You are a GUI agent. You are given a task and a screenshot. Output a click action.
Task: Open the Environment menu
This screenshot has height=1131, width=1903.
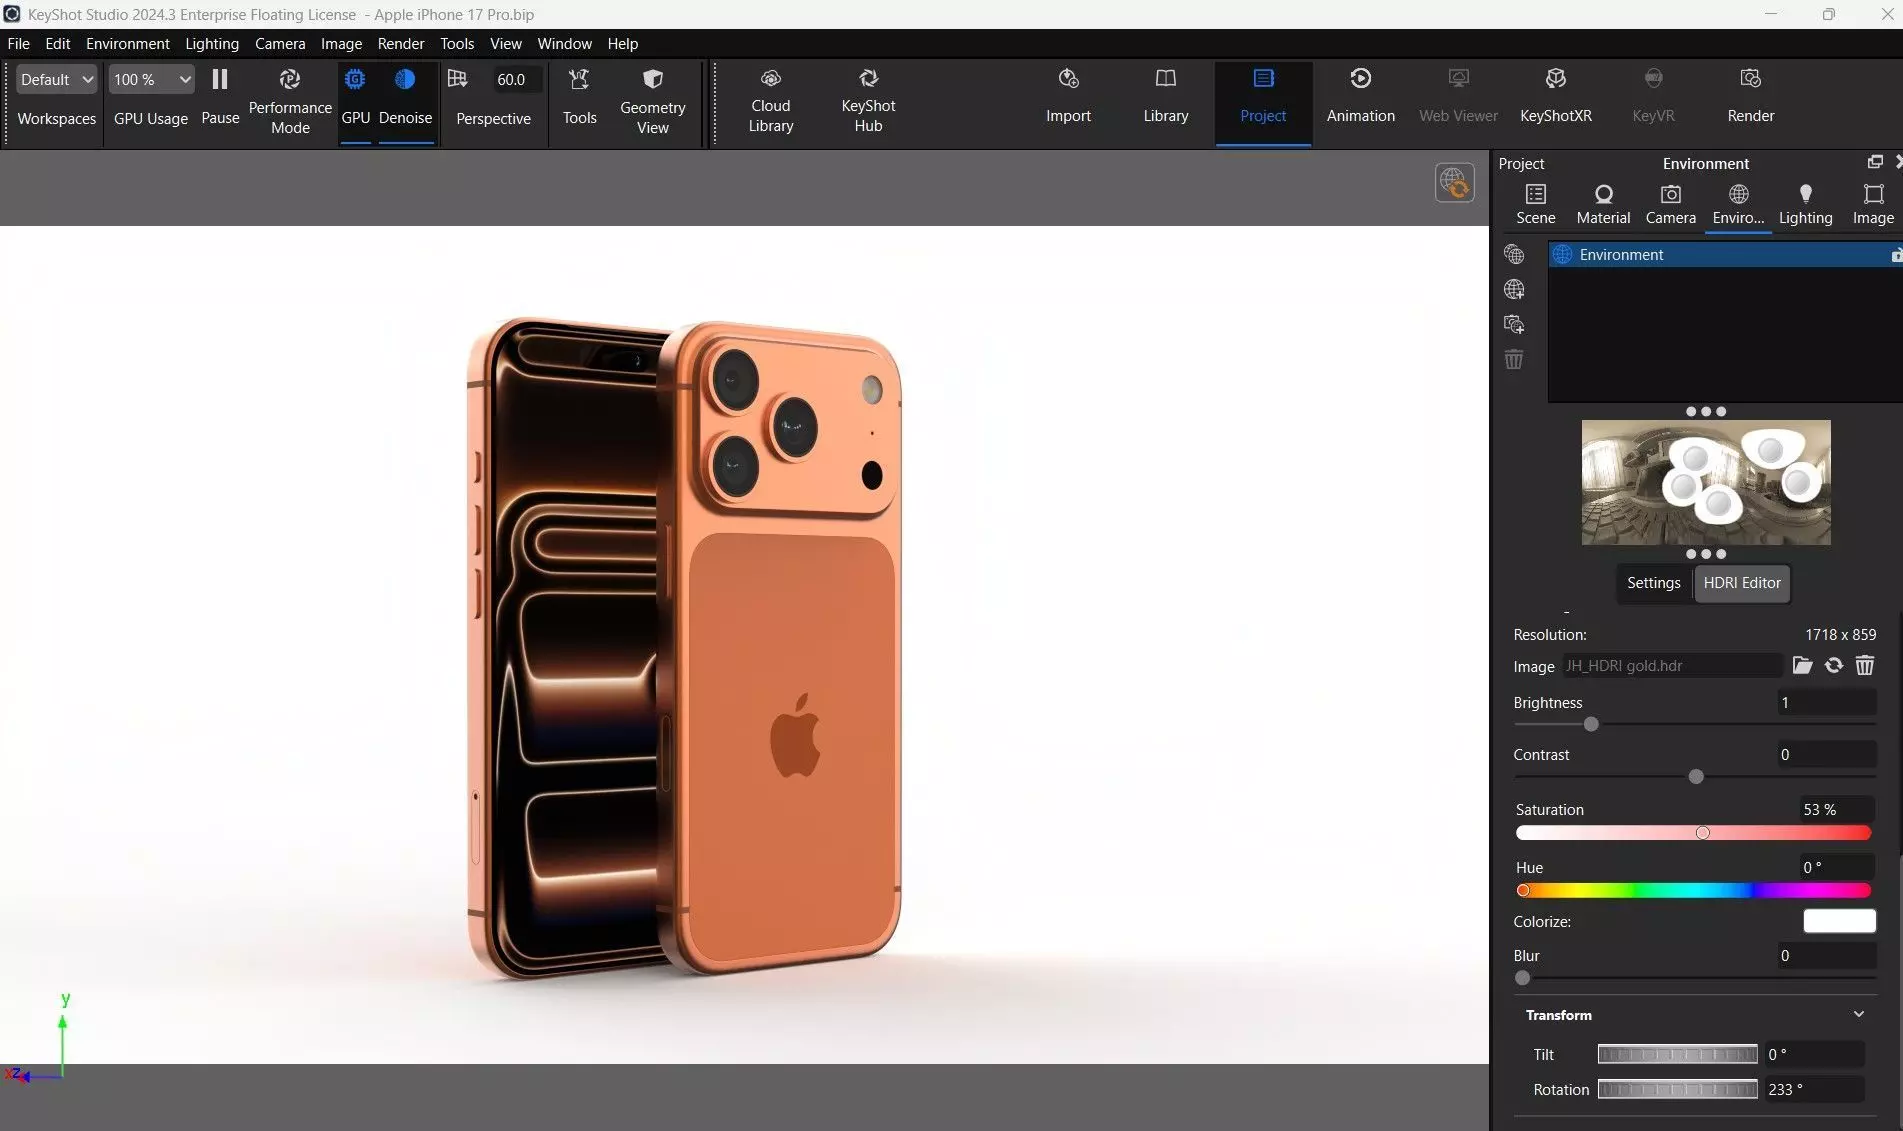click(x=128, y=43)
